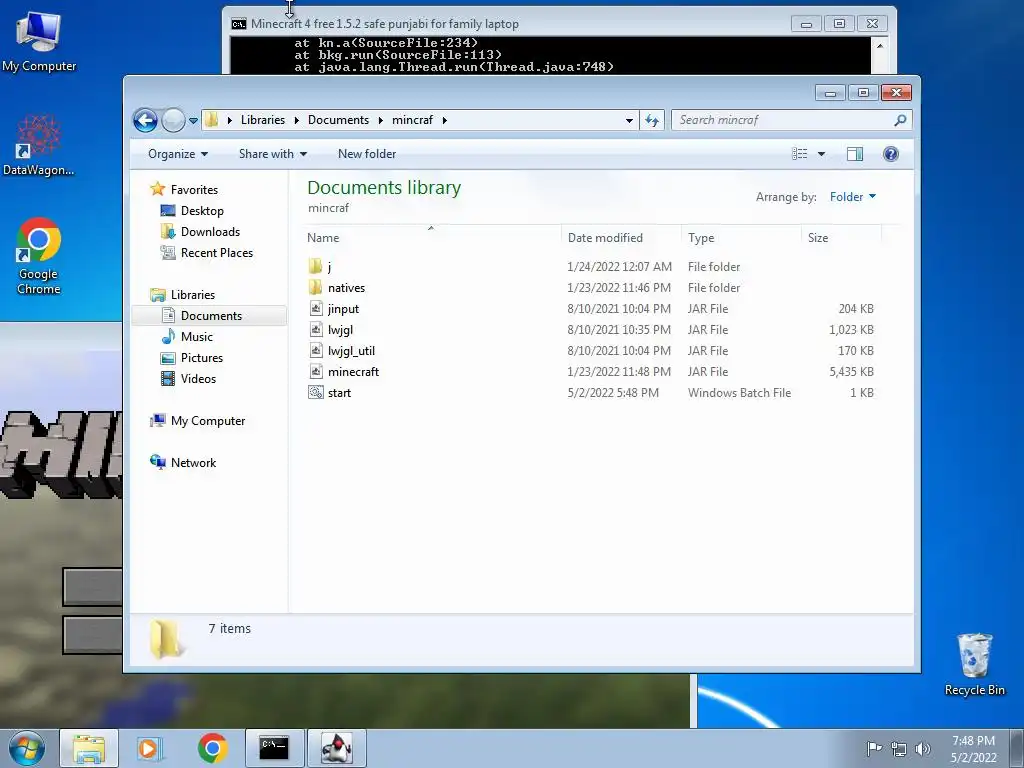Select DataWagon desktop shortcut
The image size is (1024, 768).
pos(39,146)
